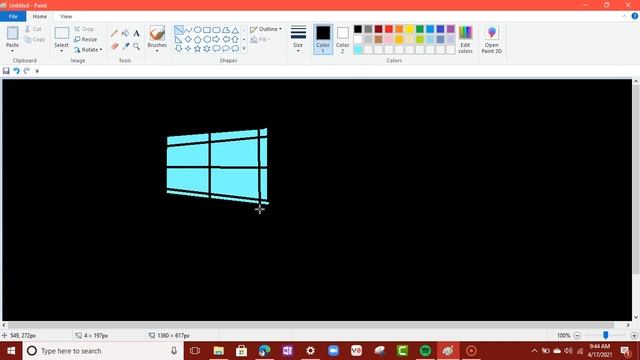Switch to the View tab

tap(66, 16)
